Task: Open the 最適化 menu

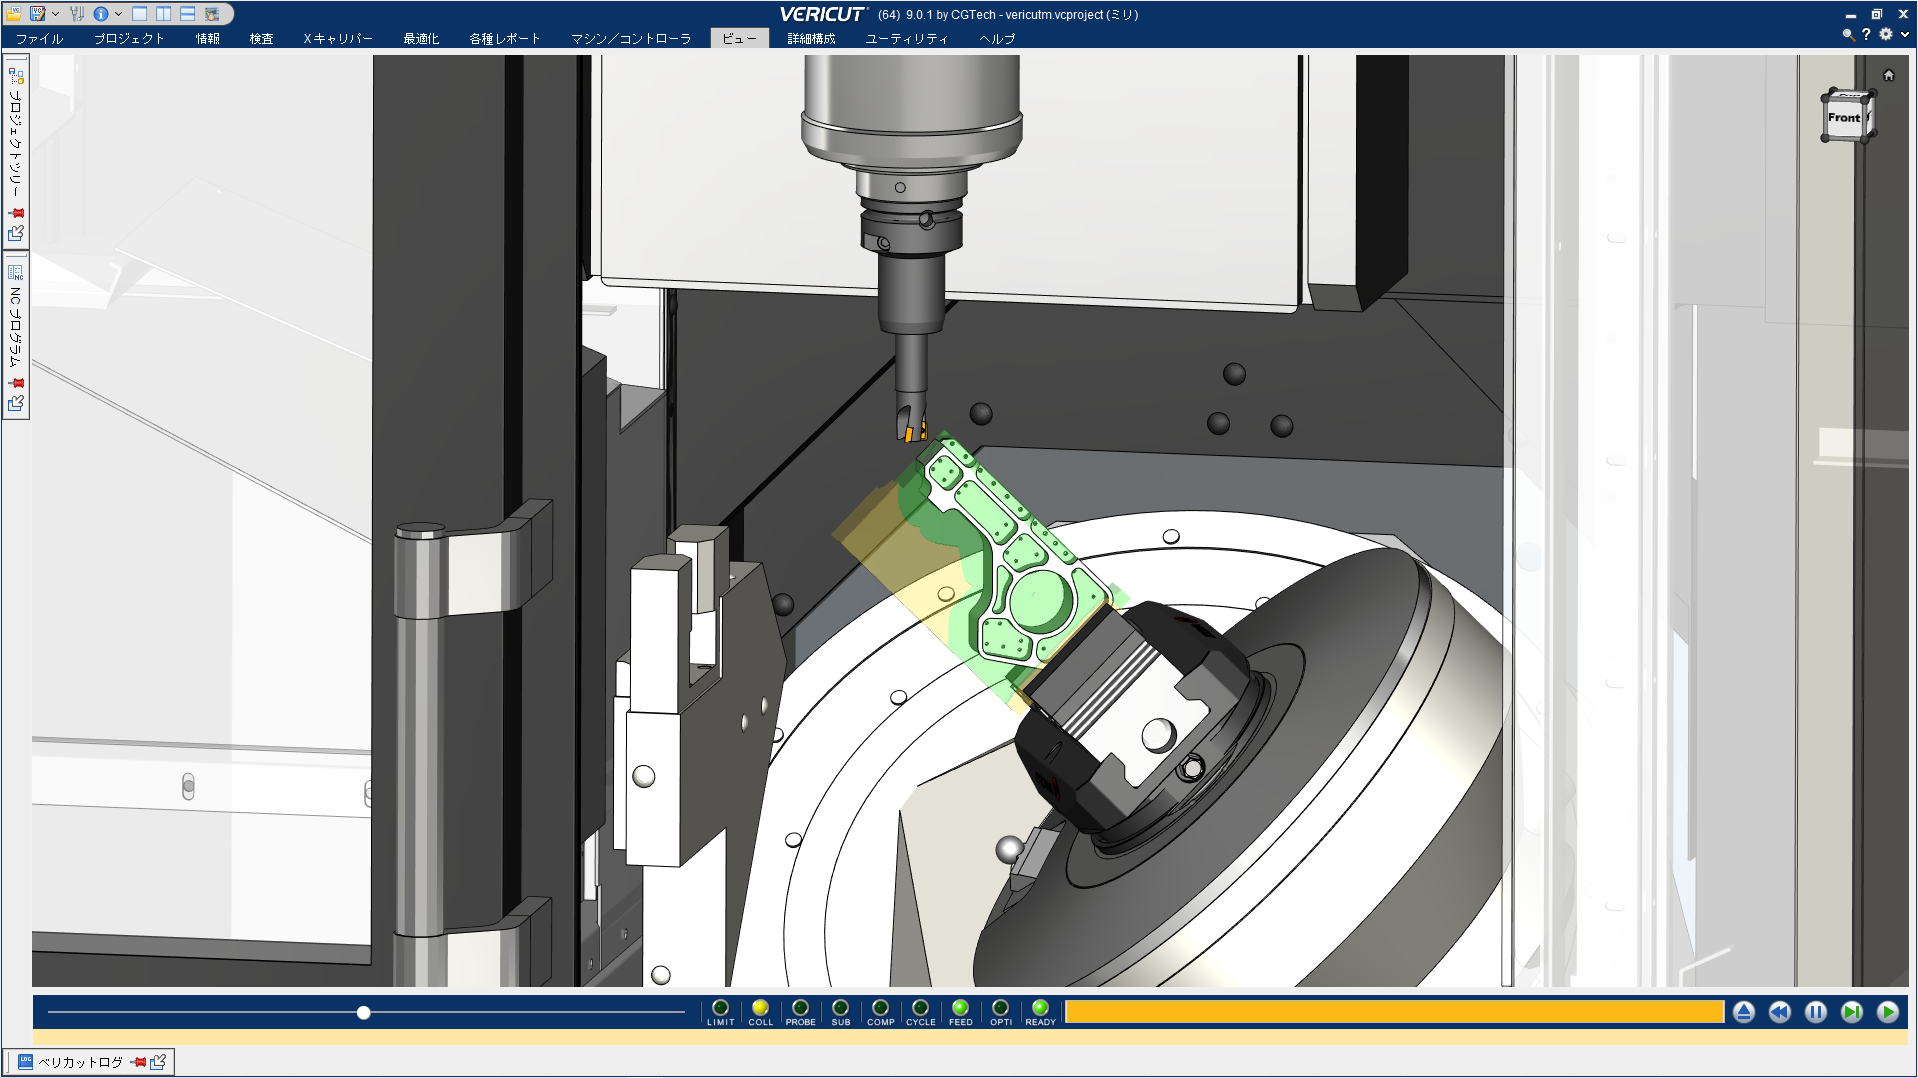Action: [x=421, y=39]
